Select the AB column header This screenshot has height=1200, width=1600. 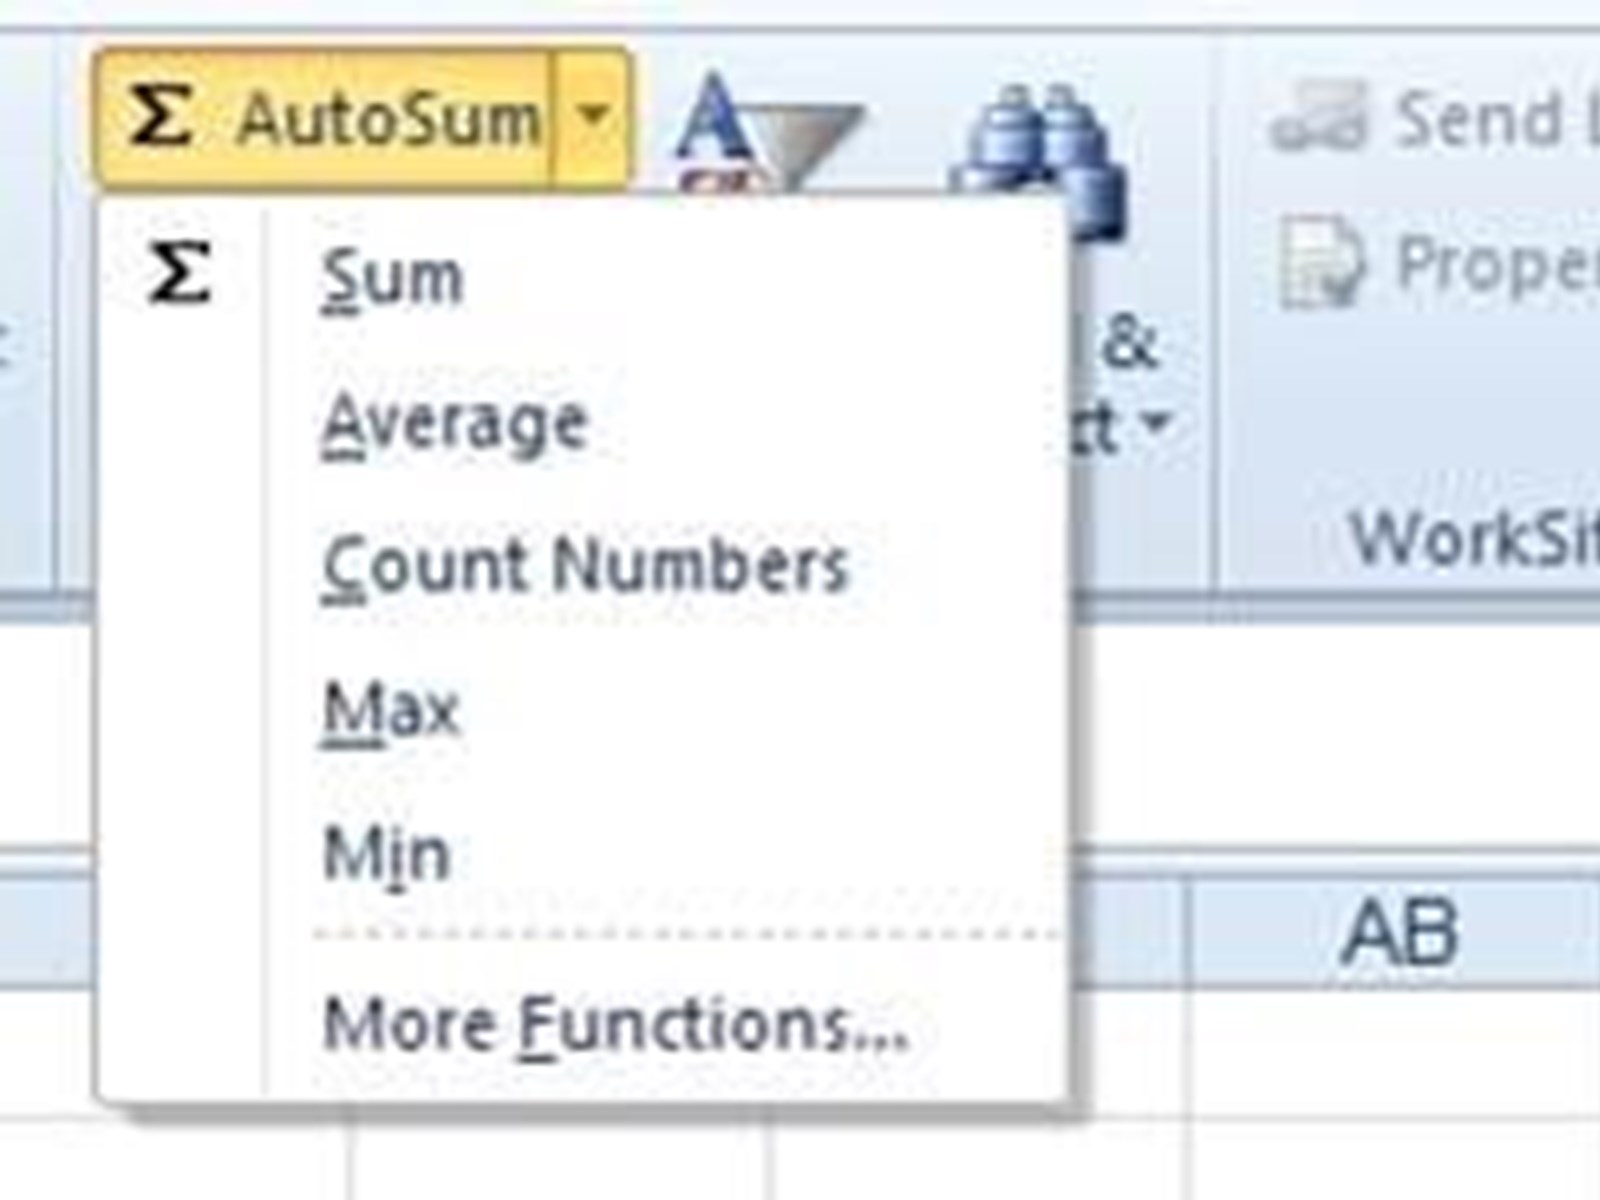click(x=1396, y=932)
